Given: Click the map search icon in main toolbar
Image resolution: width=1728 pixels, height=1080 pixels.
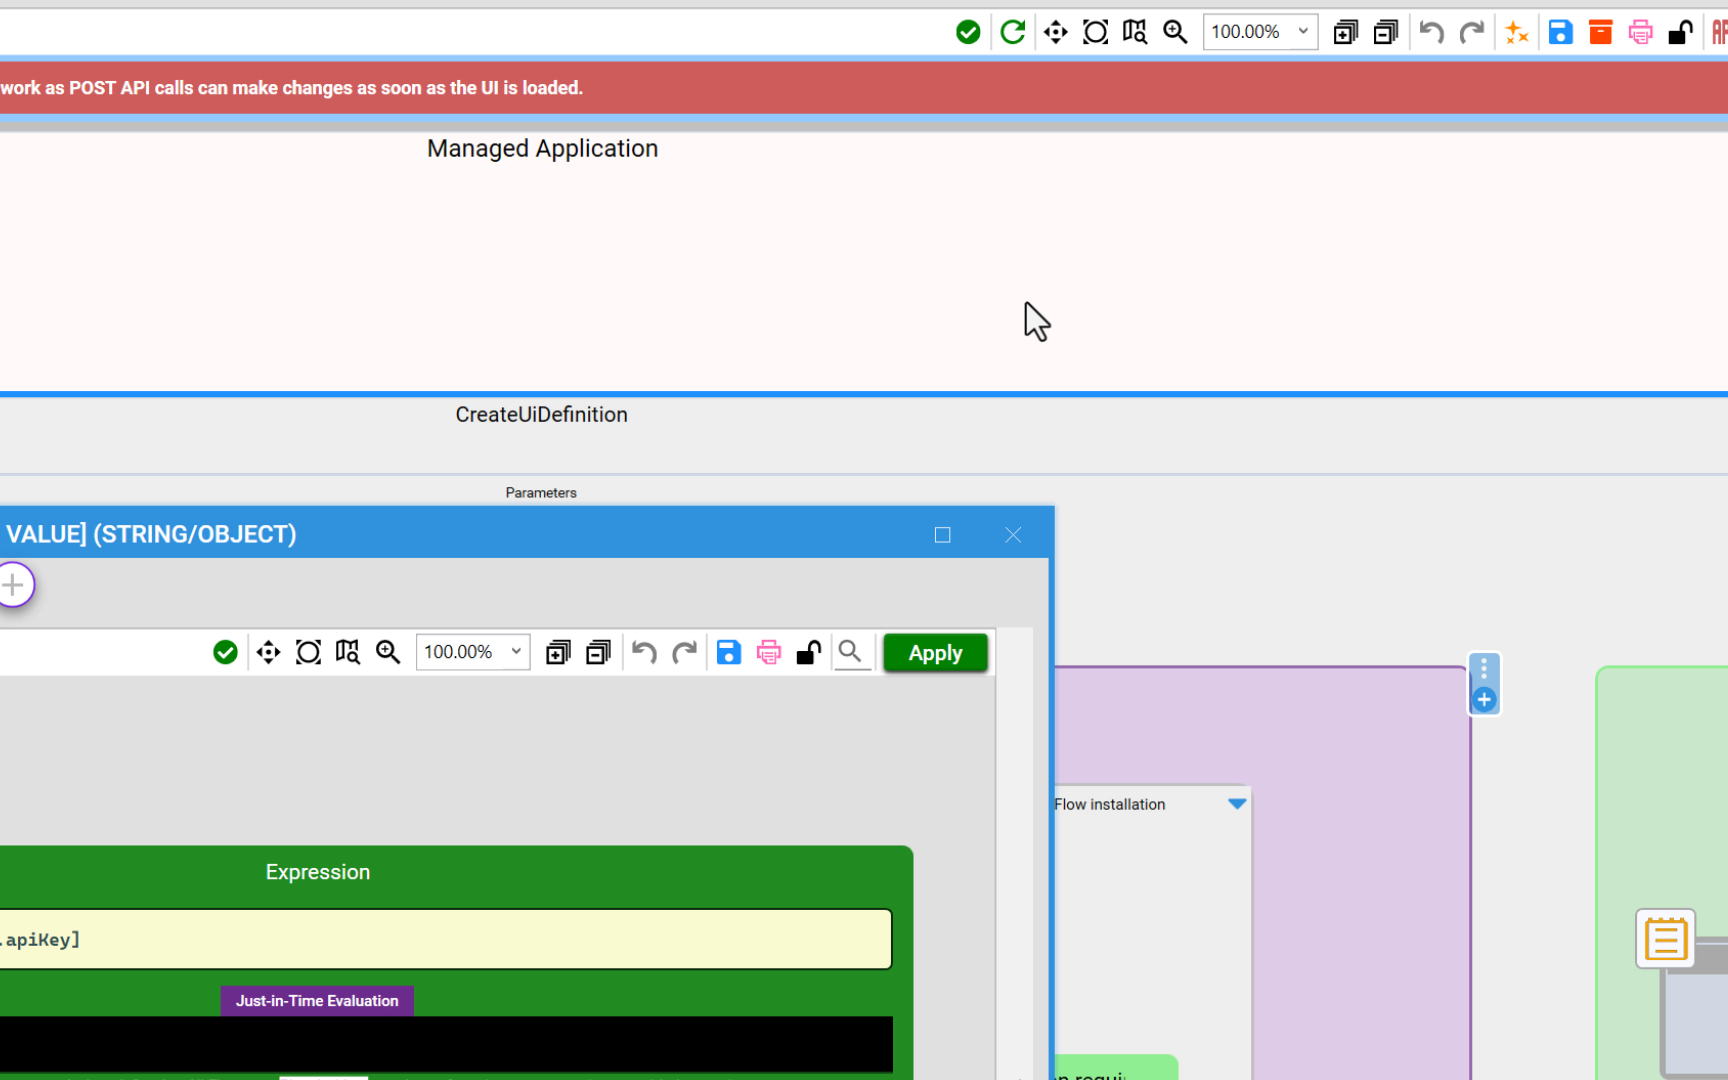Looking at the screenshot, I should pyautogui.click(x=1134, y=32).
